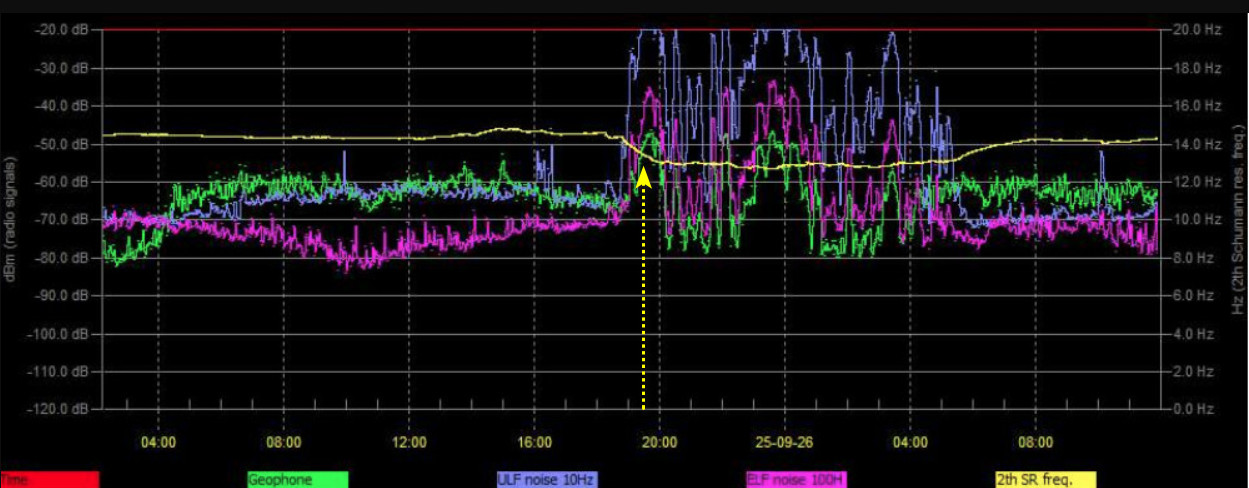The height and width of the screenshot is (488, 1249).
Task: Toggle the magenta ELF noise legend entry
Action: tap(796, 480)
